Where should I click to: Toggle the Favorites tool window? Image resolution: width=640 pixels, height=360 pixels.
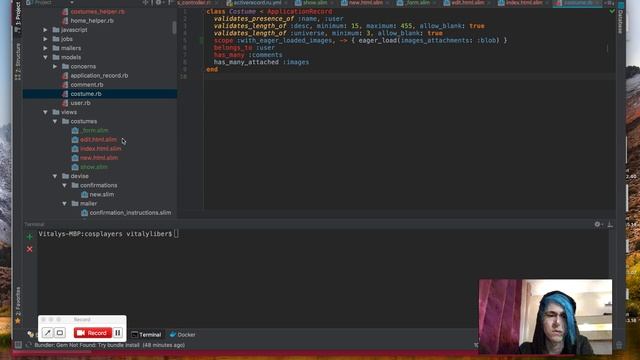[x=18, y=306]
